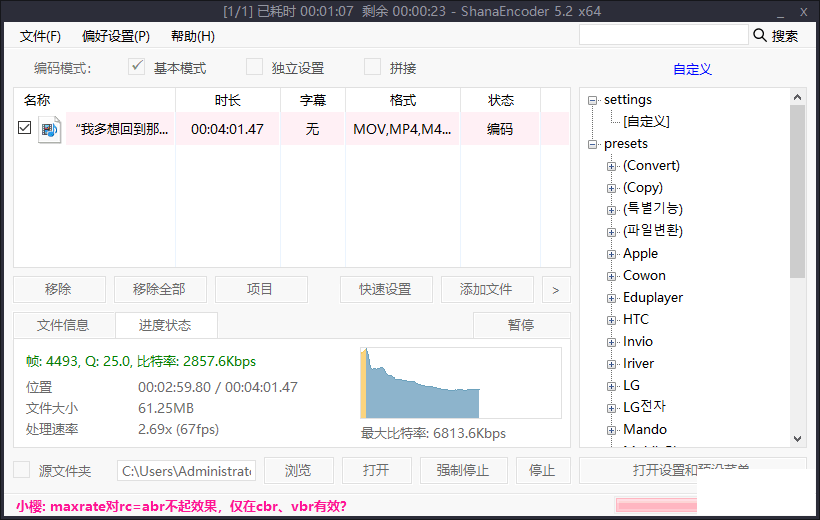Pause encoding with 暂停 button
This screenshot has width=820, height=520.
[521, 325]
